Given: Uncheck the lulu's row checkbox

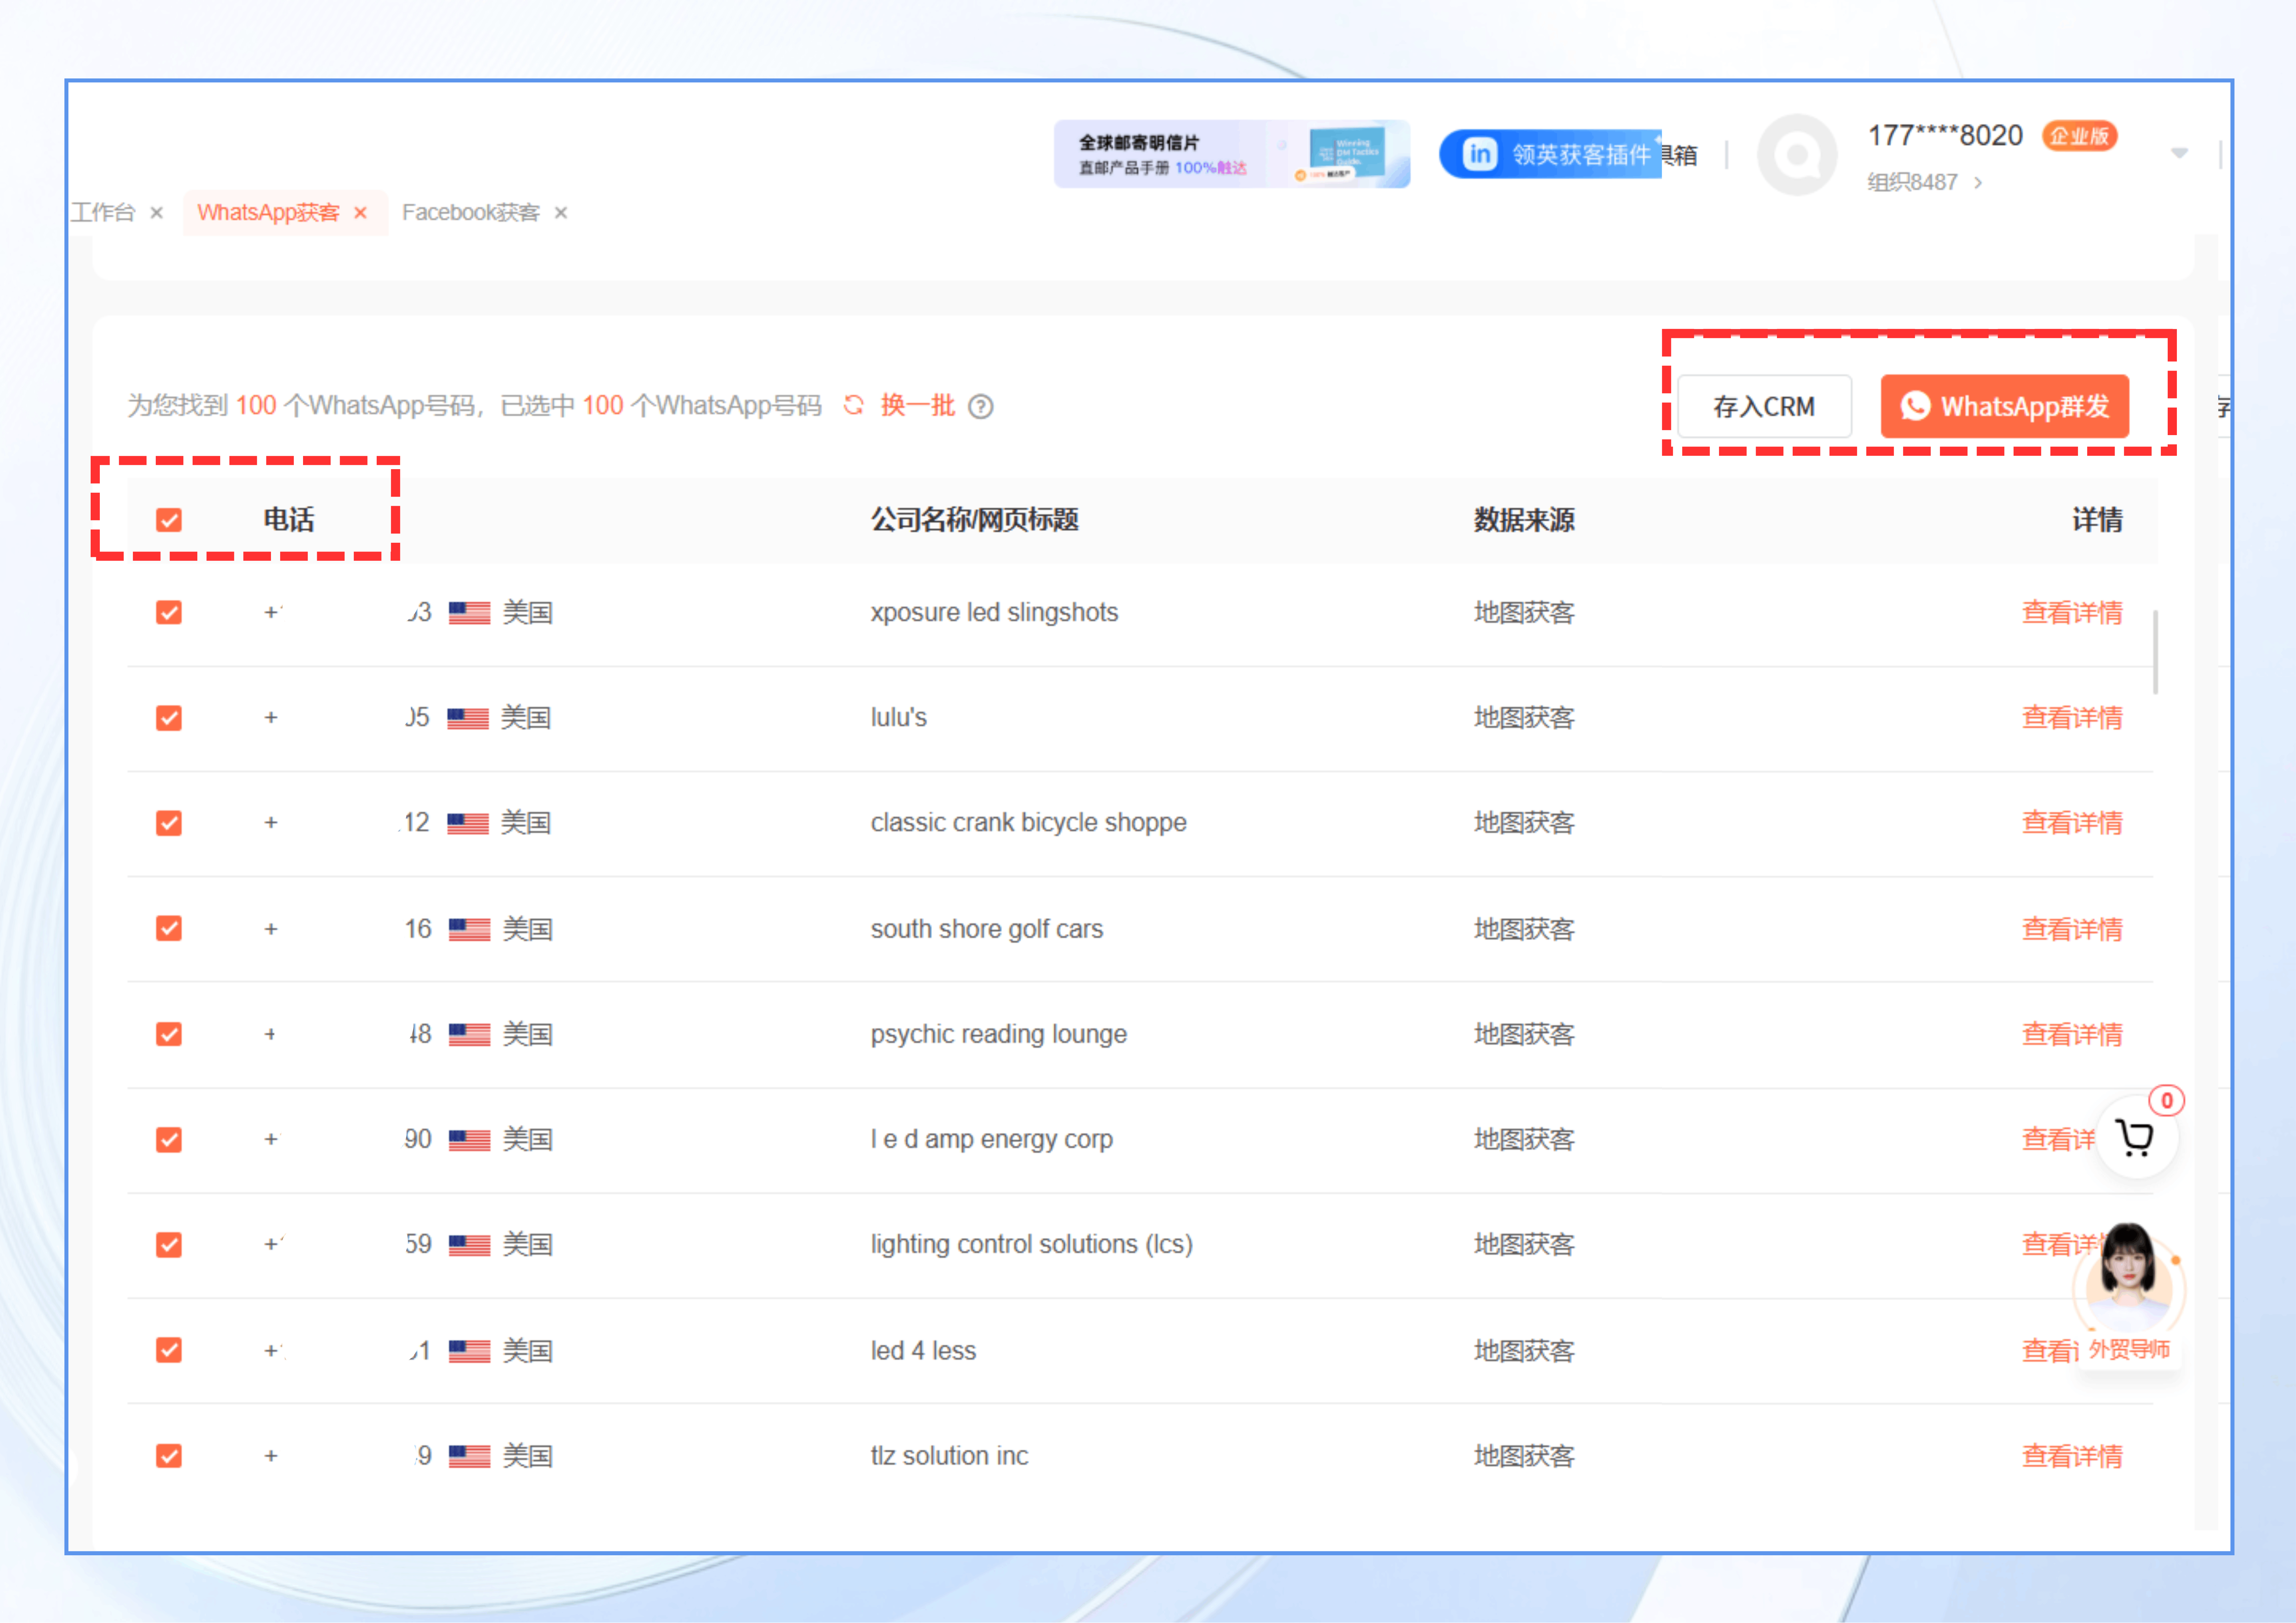Looking at the screenshot, I should pyautogui.click(x=169, y=718).
